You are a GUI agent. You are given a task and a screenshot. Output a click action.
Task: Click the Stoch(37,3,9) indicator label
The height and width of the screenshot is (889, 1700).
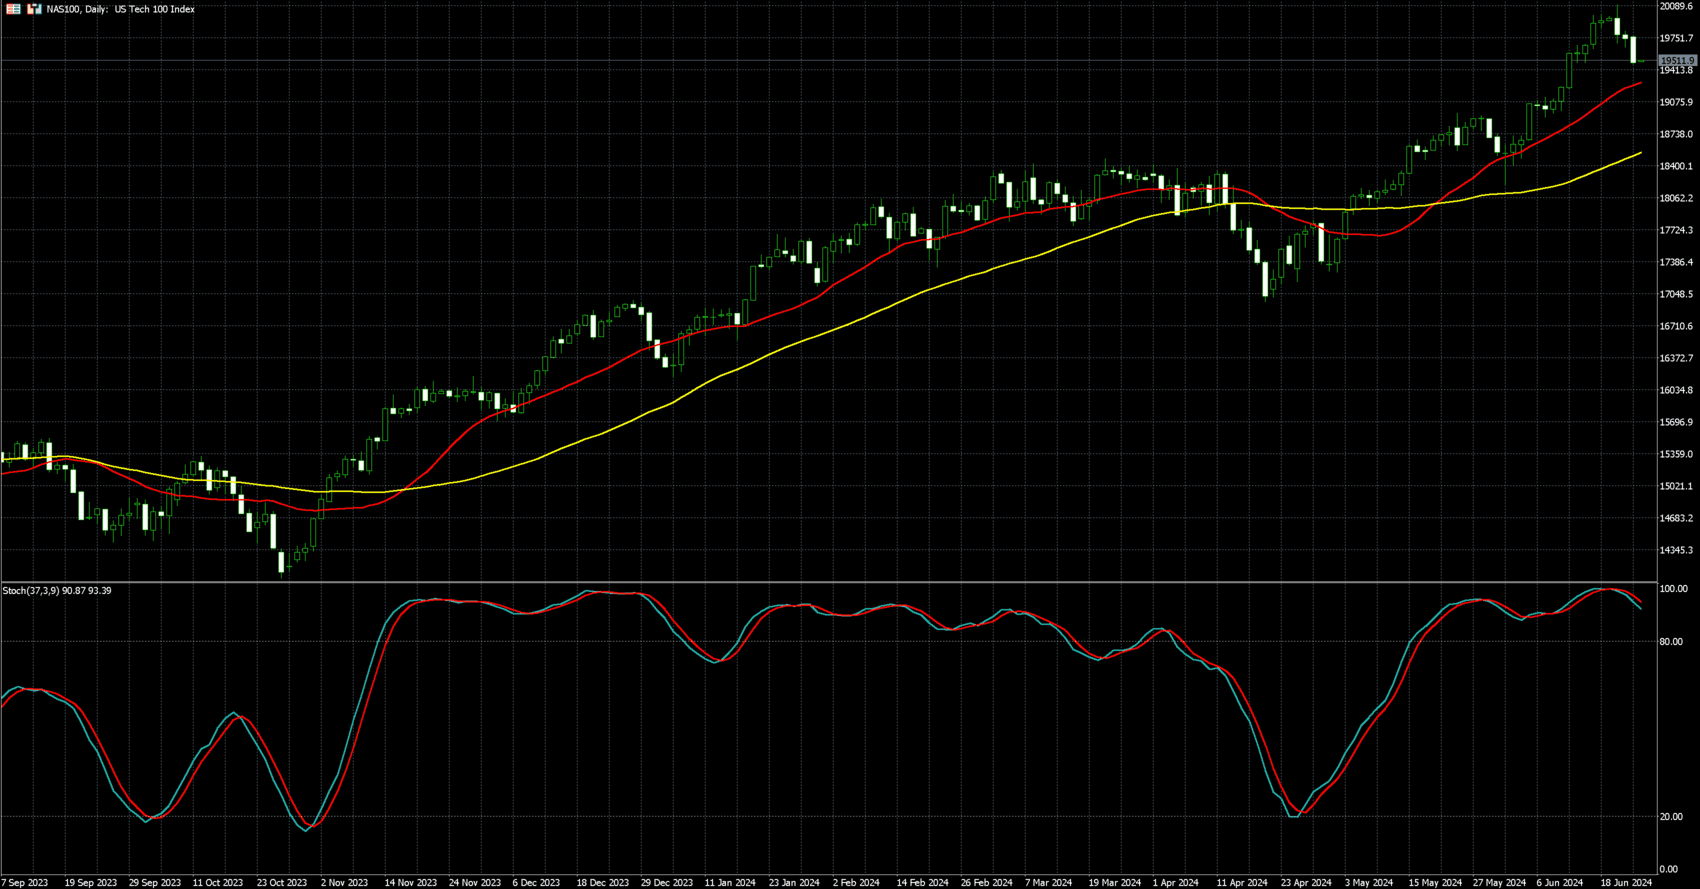57,591
